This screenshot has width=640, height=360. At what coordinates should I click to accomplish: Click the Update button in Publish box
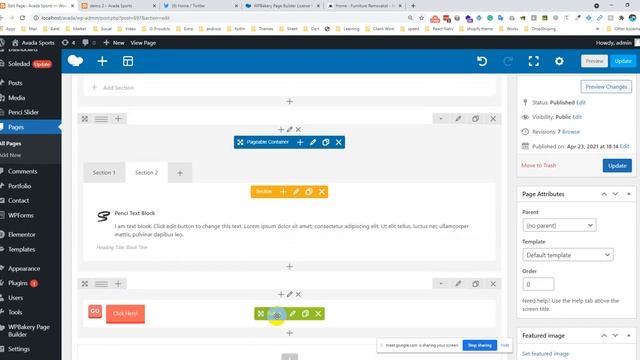click(x=617, y=166)
